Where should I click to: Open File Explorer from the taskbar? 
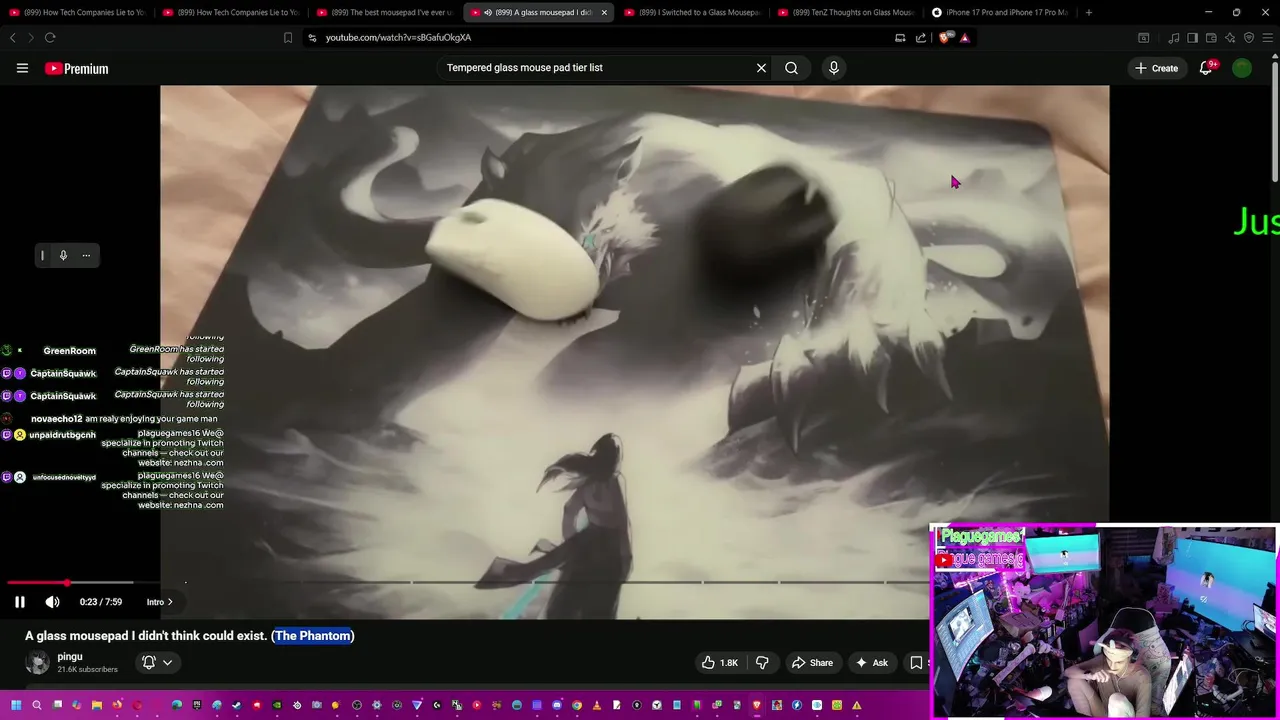(x=97, y=705)
